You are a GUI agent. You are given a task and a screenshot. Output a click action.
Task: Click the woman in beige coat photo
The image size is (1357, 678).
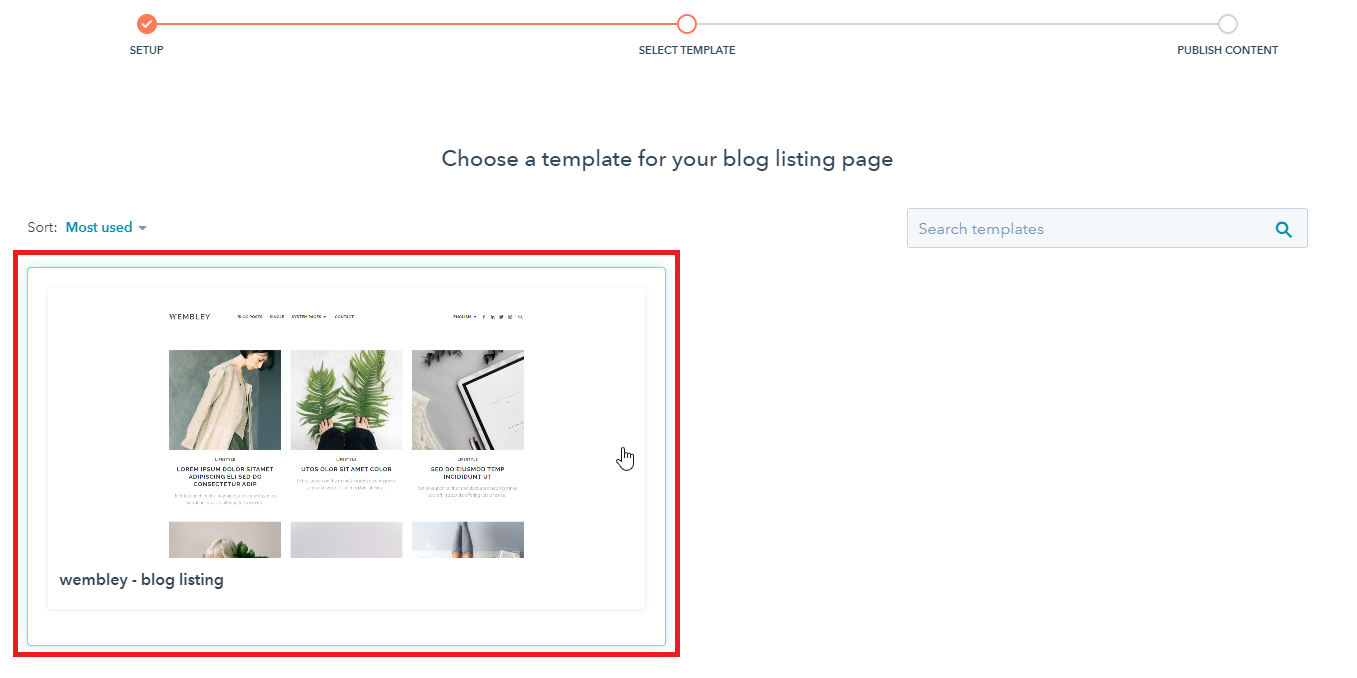[x=225, y=400]
